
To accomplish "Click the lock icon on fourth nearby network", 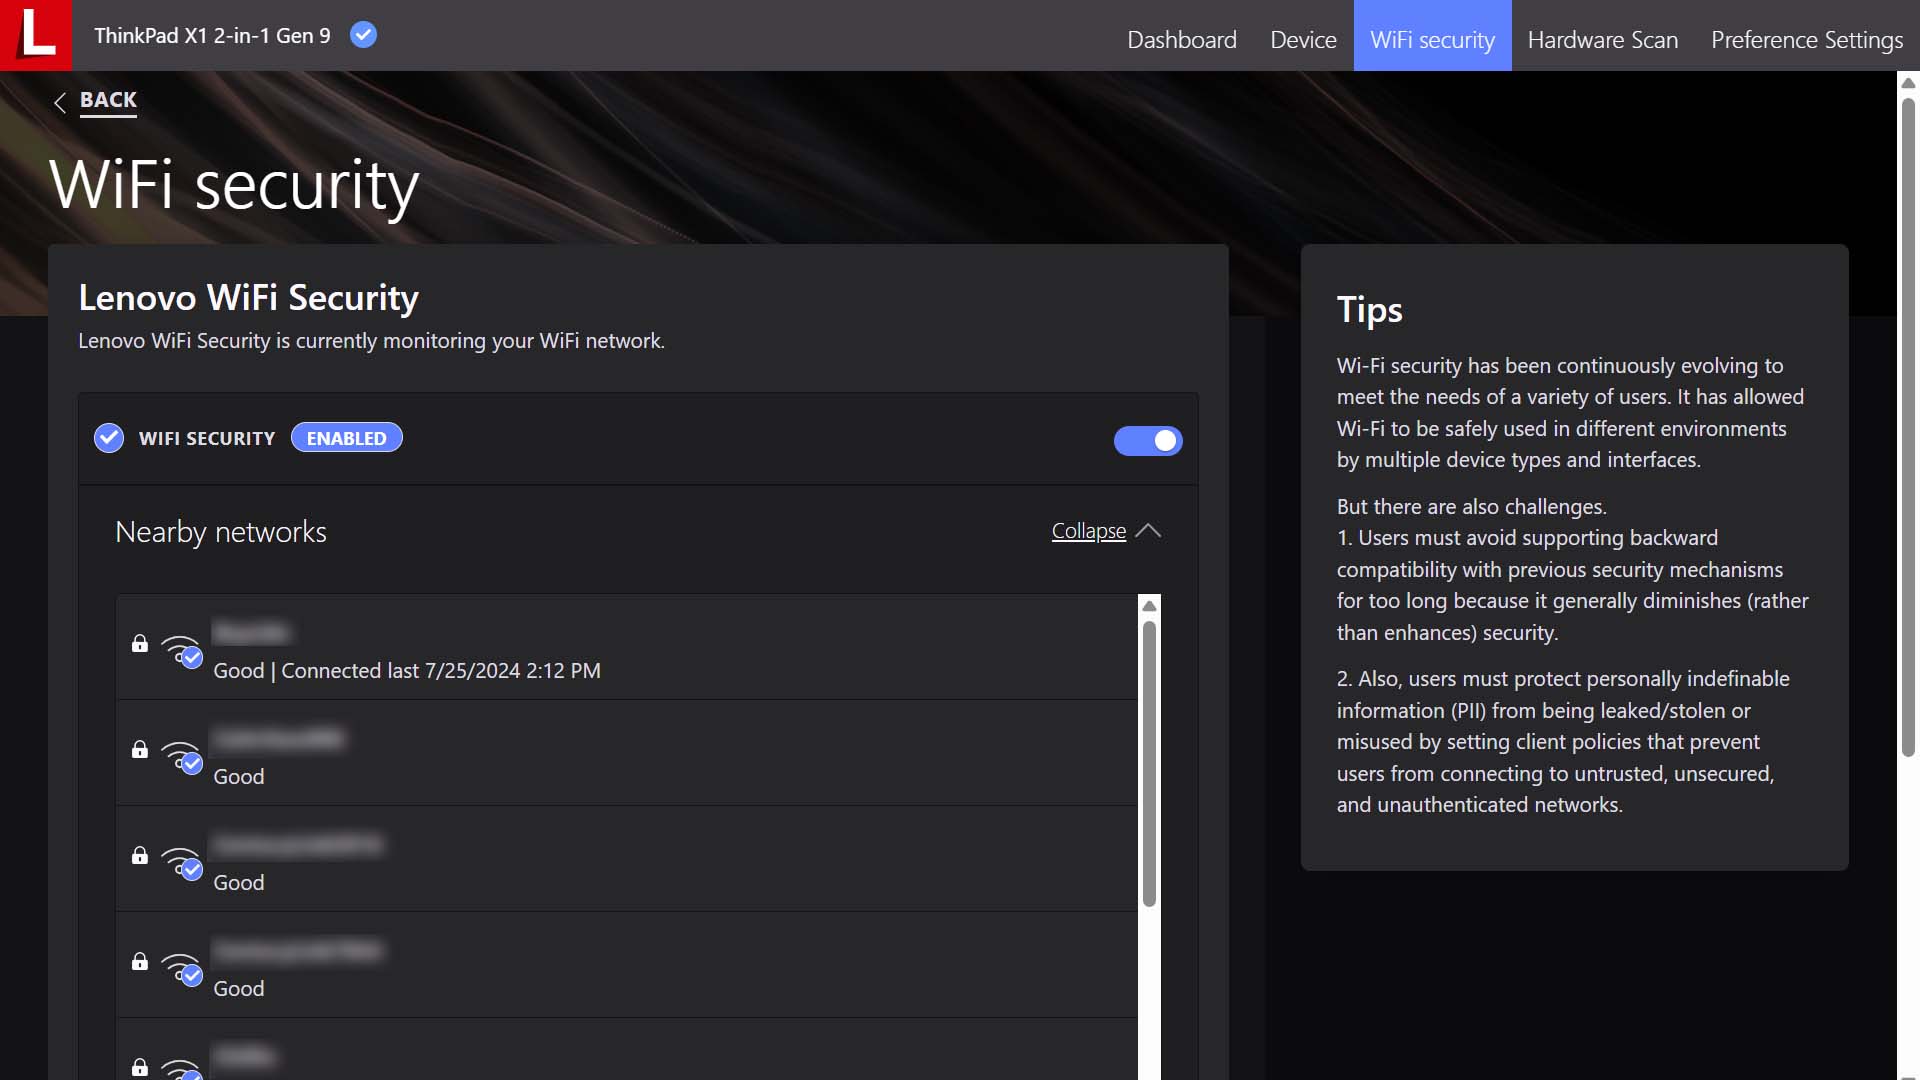I will 140,960.
